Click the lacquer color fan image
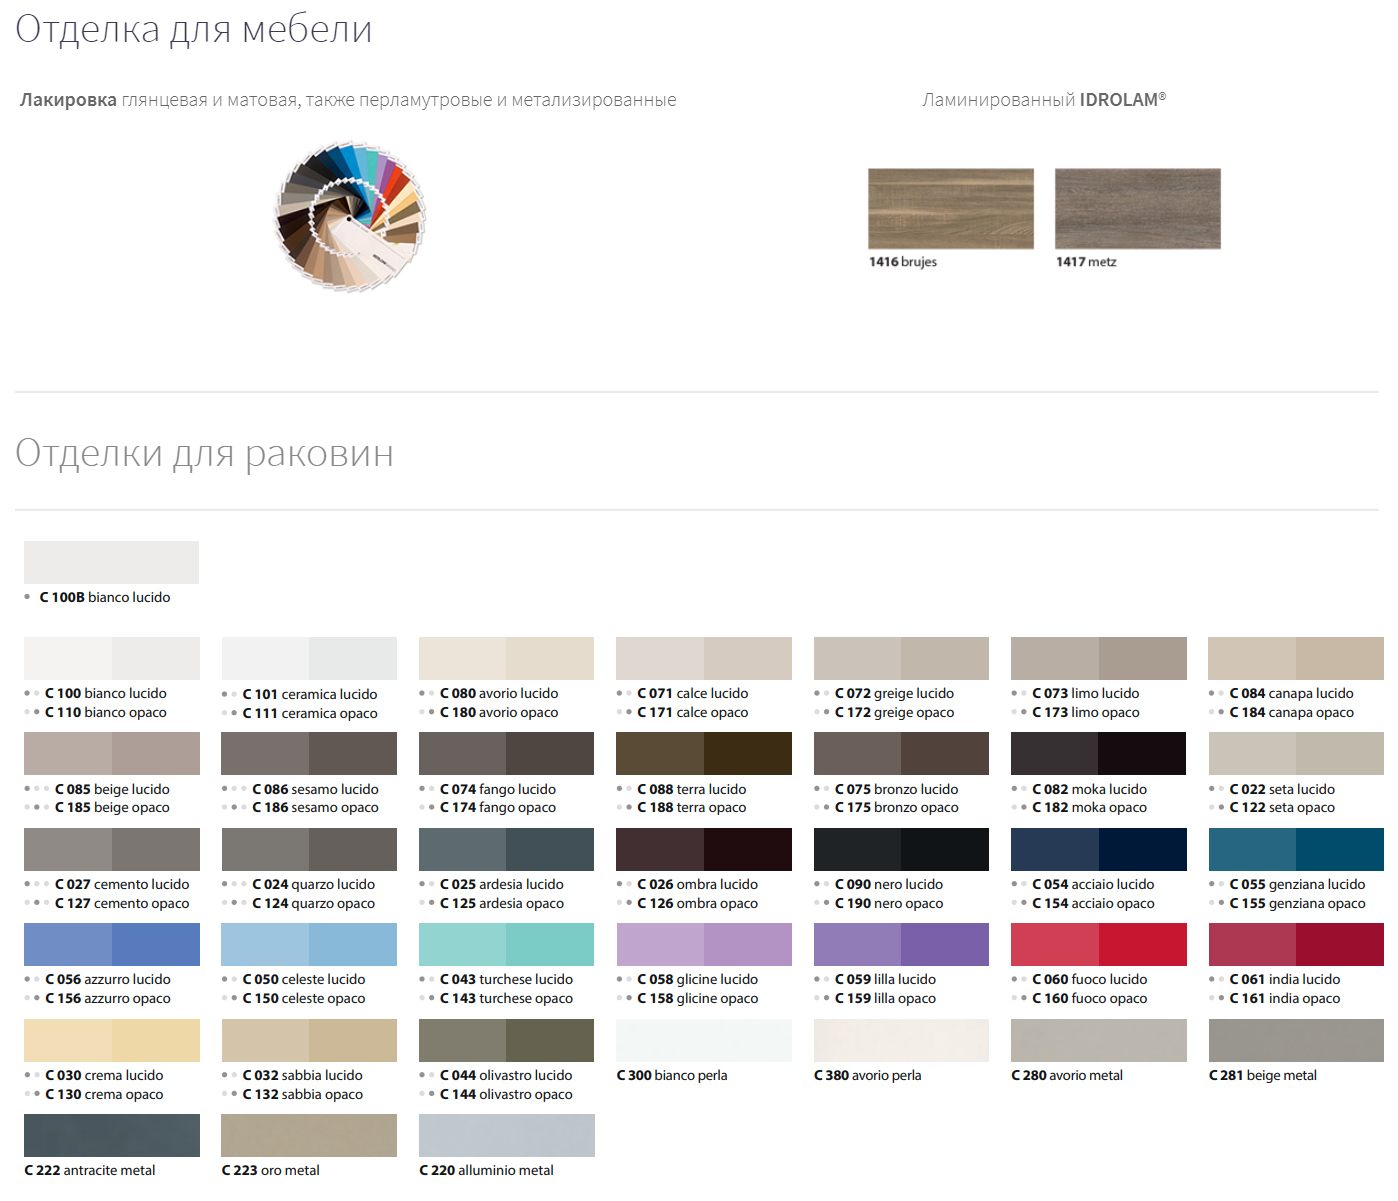Screen dimensions: 1398x1201 coord(350,216)
